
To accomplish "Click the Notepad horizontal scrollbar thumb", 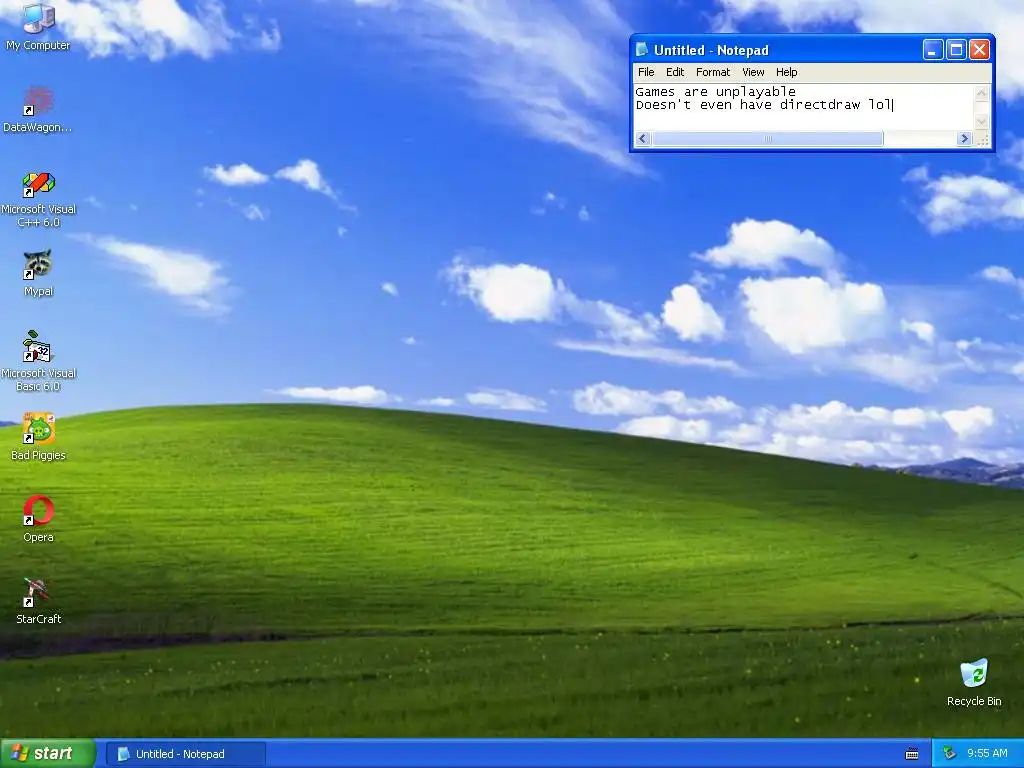I will [767, 138].
